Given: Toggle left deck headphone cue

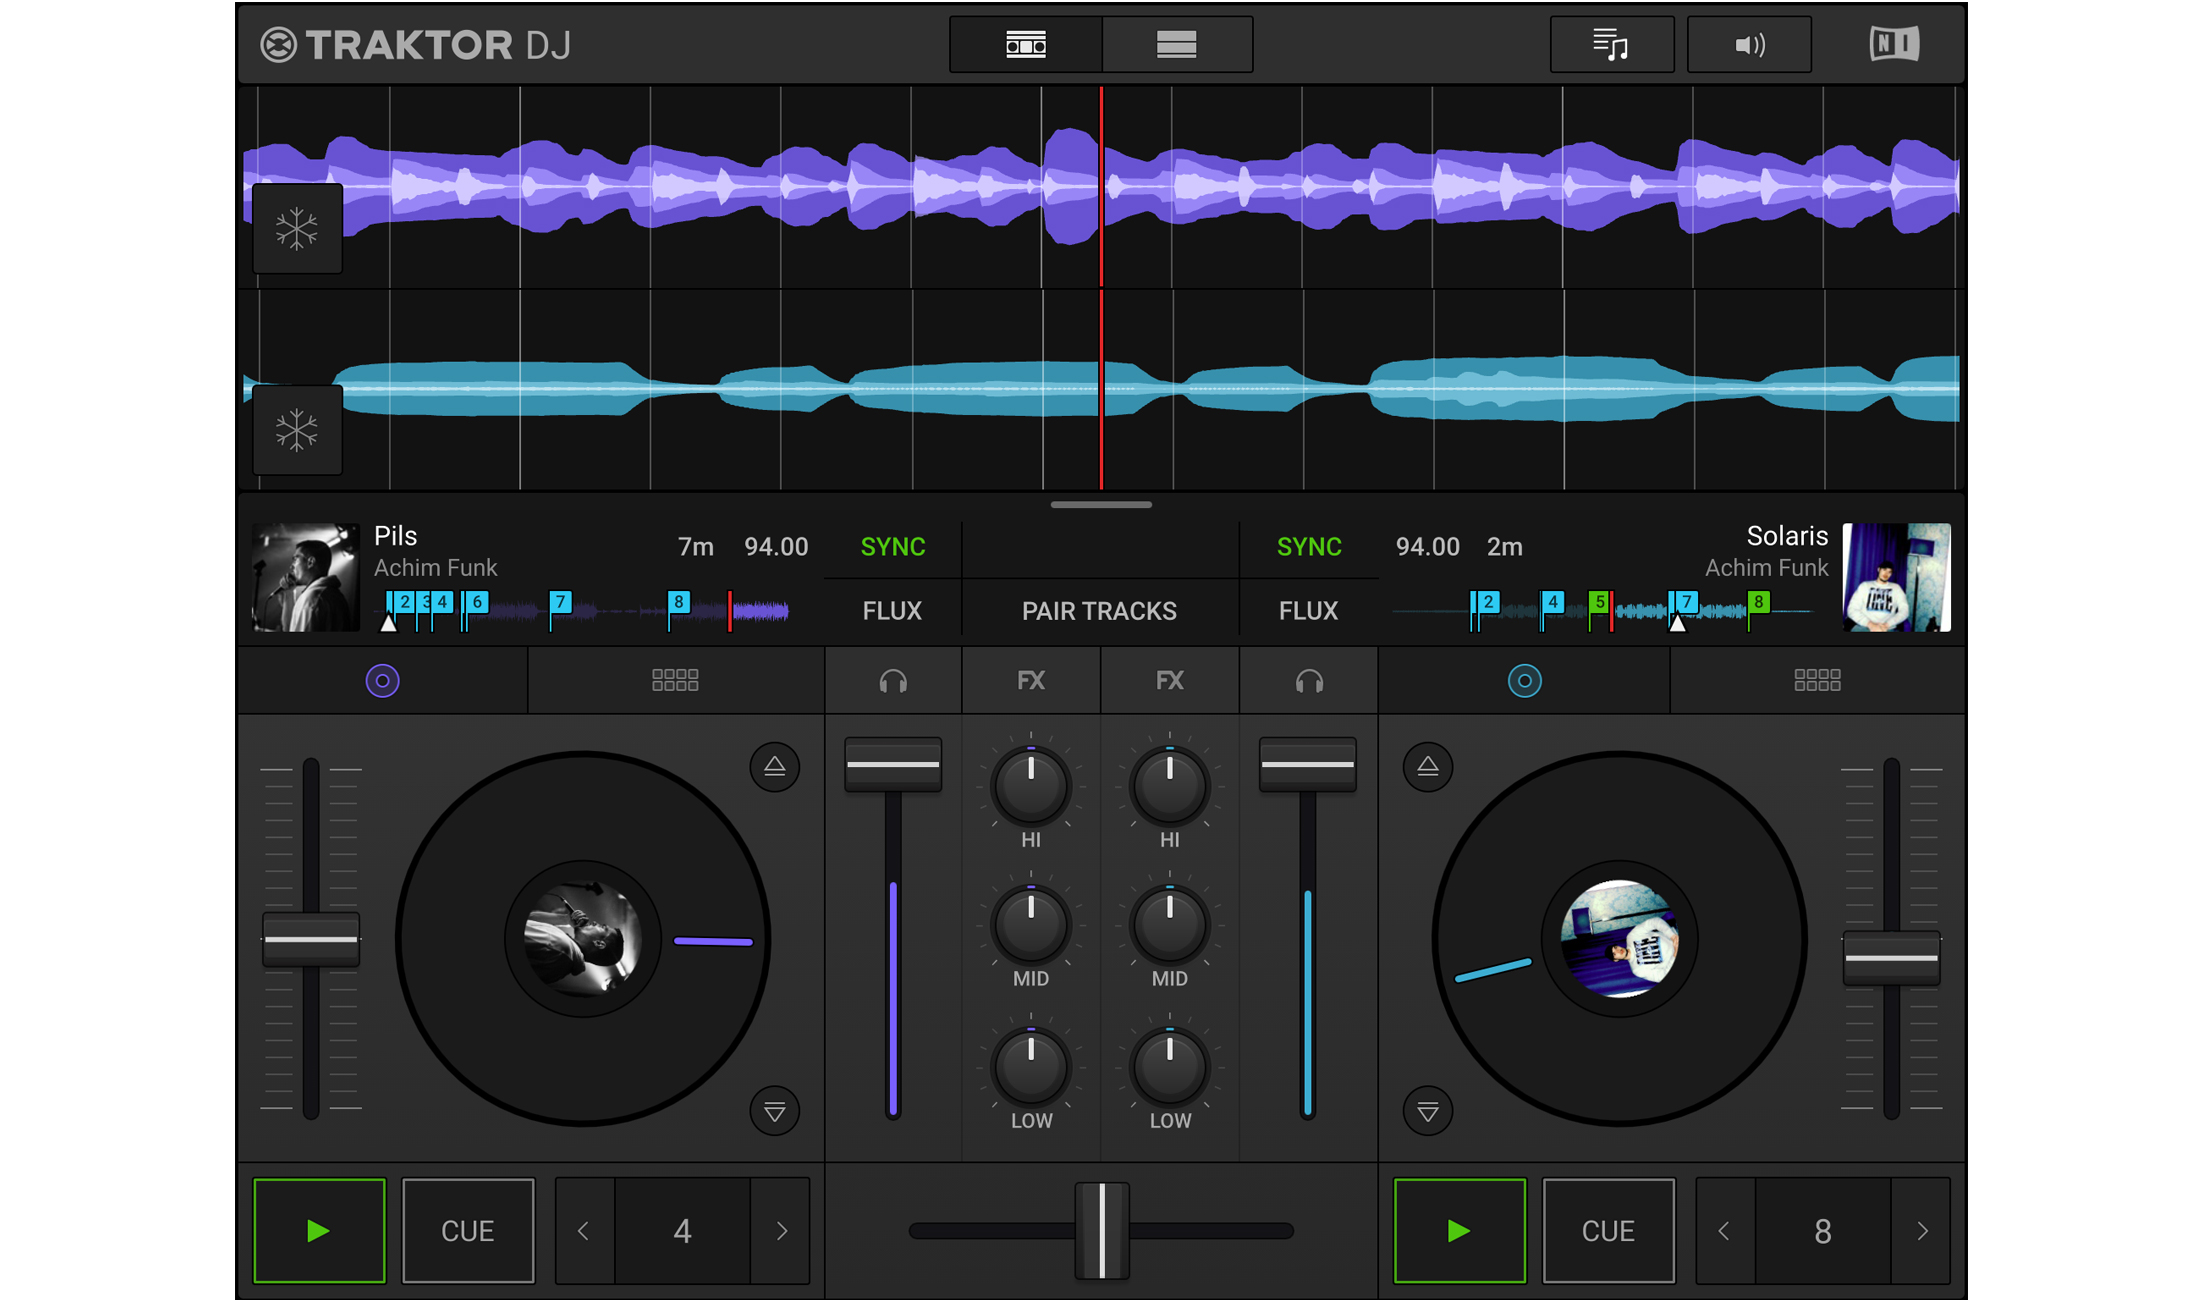Looking at the screenshot, I should (893, 681).
